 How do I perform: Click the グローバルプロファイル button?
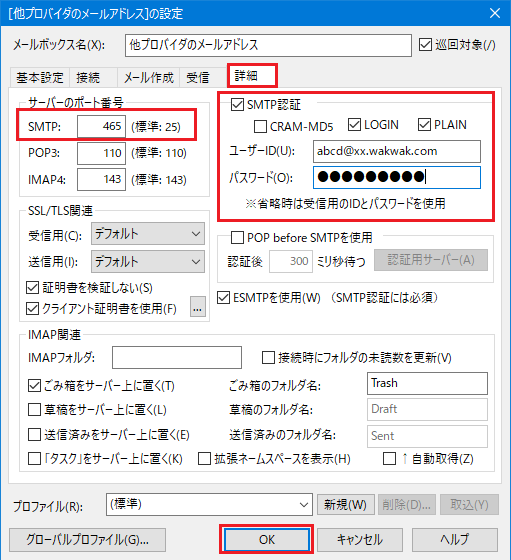click(x=87, y=540)
